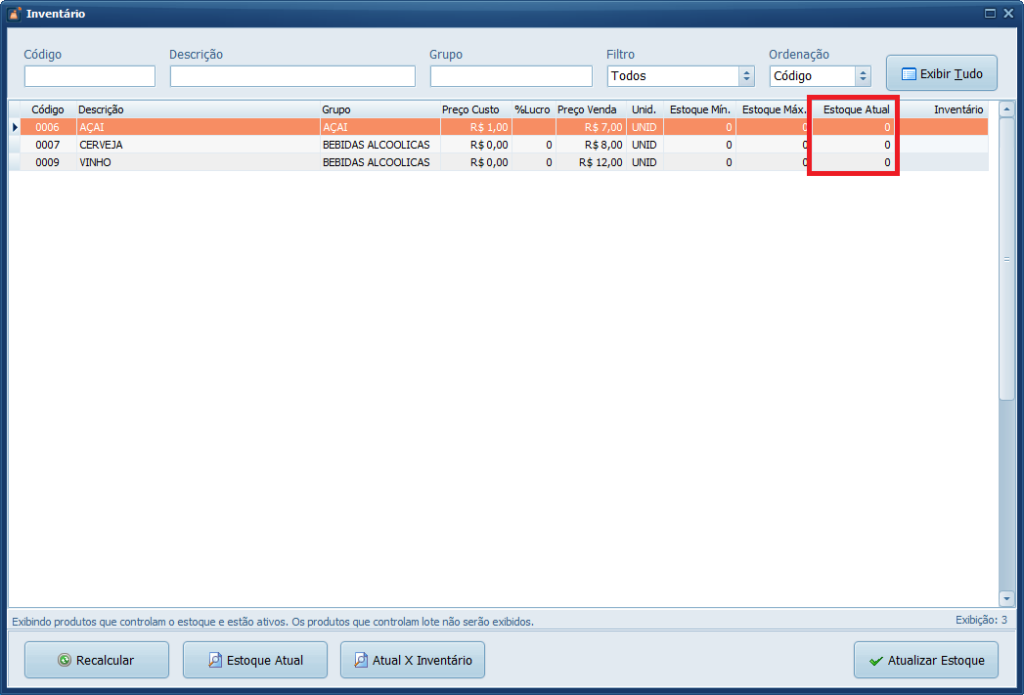Viewport: 1024px width, 695px height.
Task: Click the scrollbar down arrow
Action: coord(1006,599)
